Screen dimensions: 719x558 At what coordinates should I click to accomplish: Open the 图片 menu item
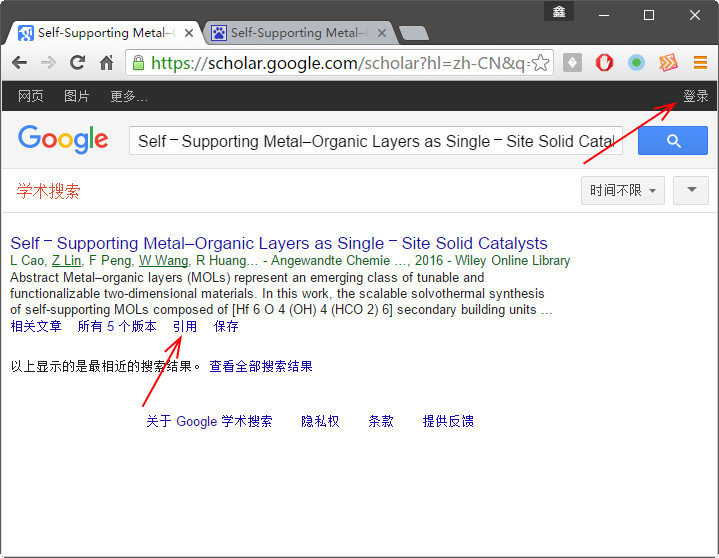pos(77,96)
